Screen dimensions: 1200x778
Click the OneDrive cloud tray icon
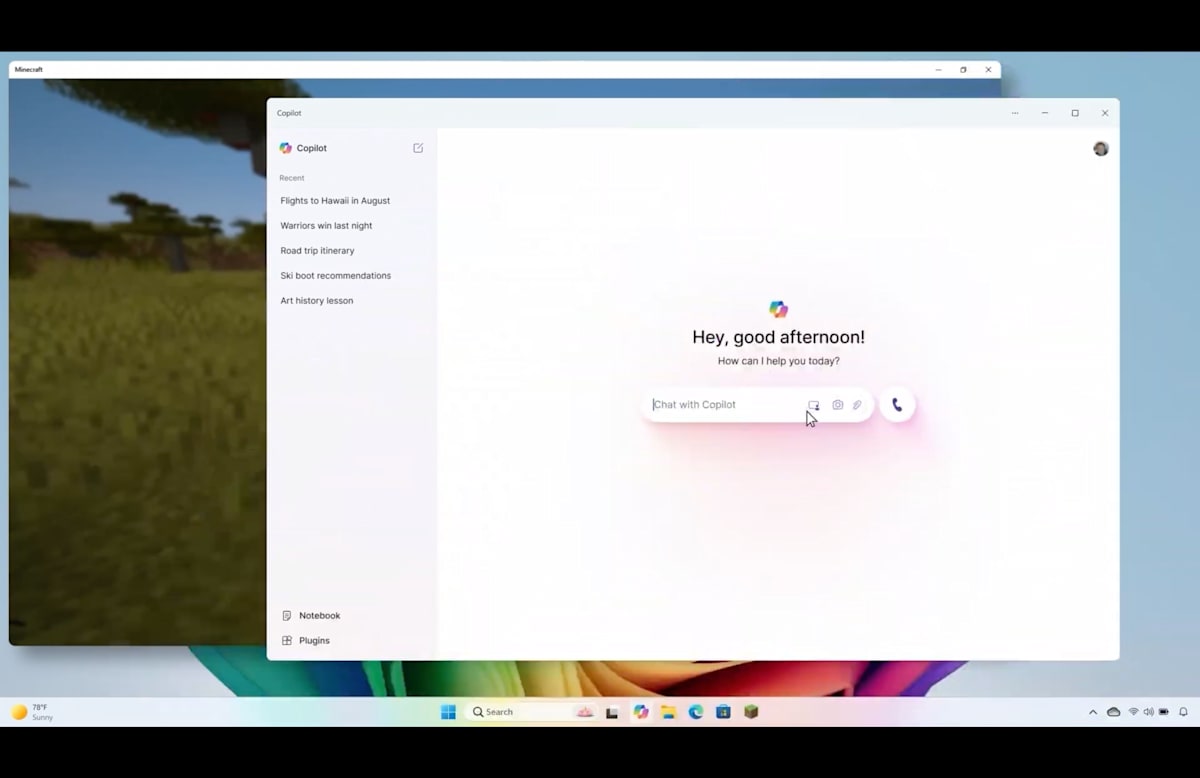tap(1114, 712)
